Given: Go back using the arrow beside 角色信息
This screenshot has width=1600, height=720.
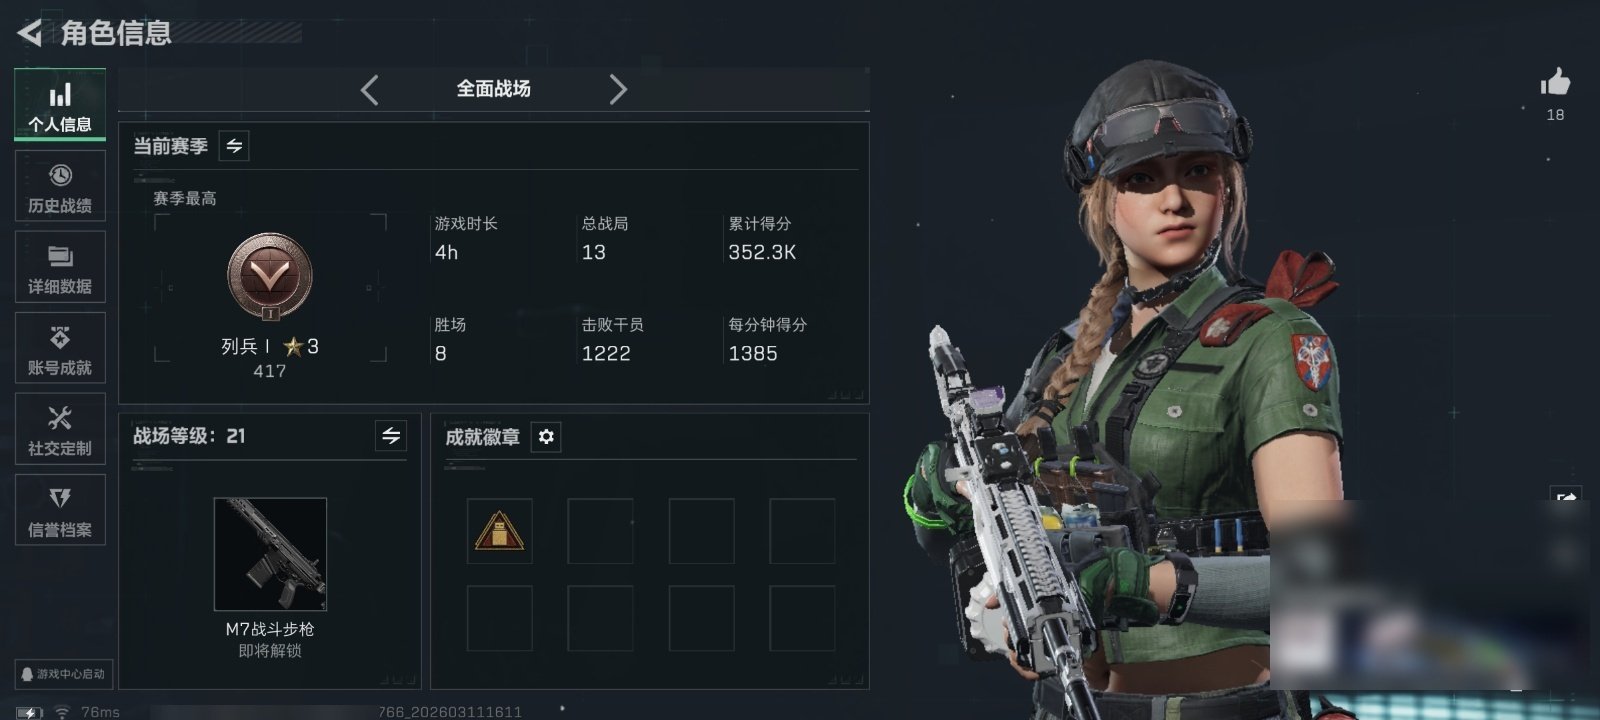Looking at the screenshot, I should pyautogui.click(x=30, y=33).
